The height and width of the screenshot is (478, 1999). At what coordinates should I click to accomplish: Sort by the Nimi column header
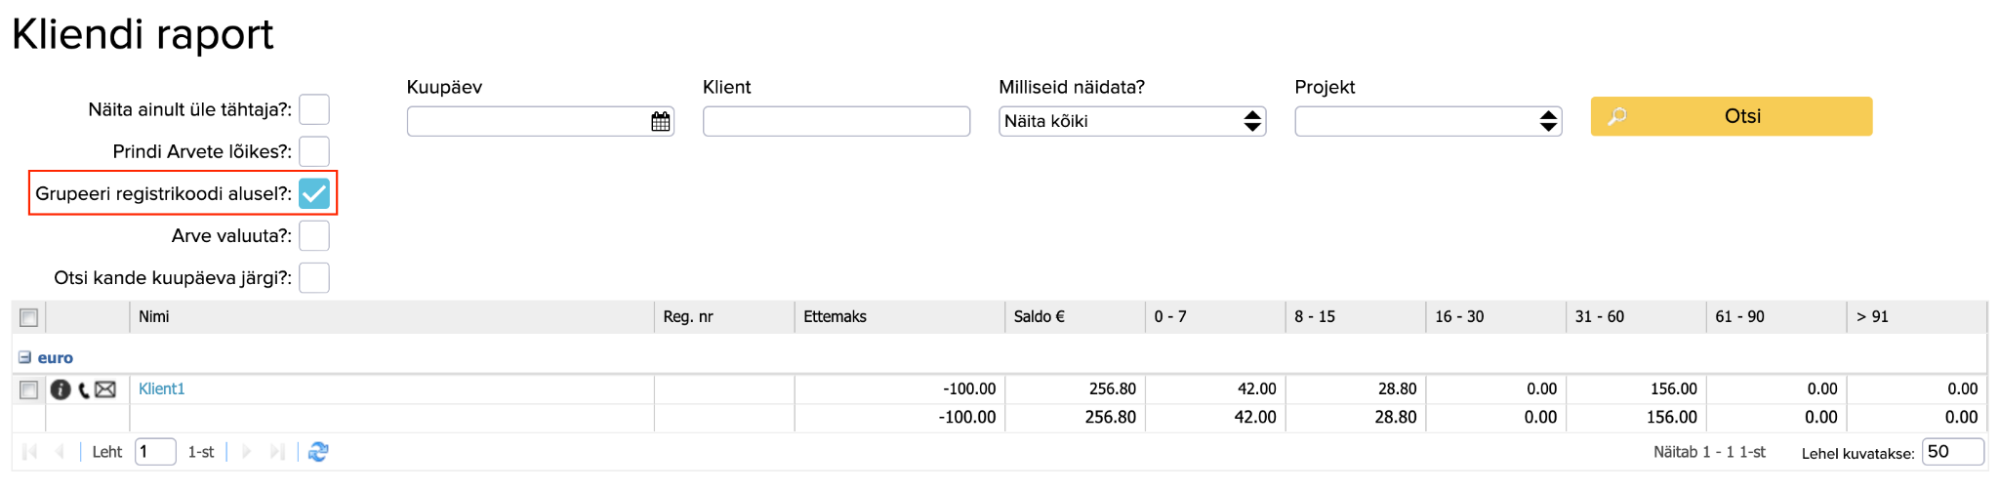pyautogui.click(x=154, y=317)
